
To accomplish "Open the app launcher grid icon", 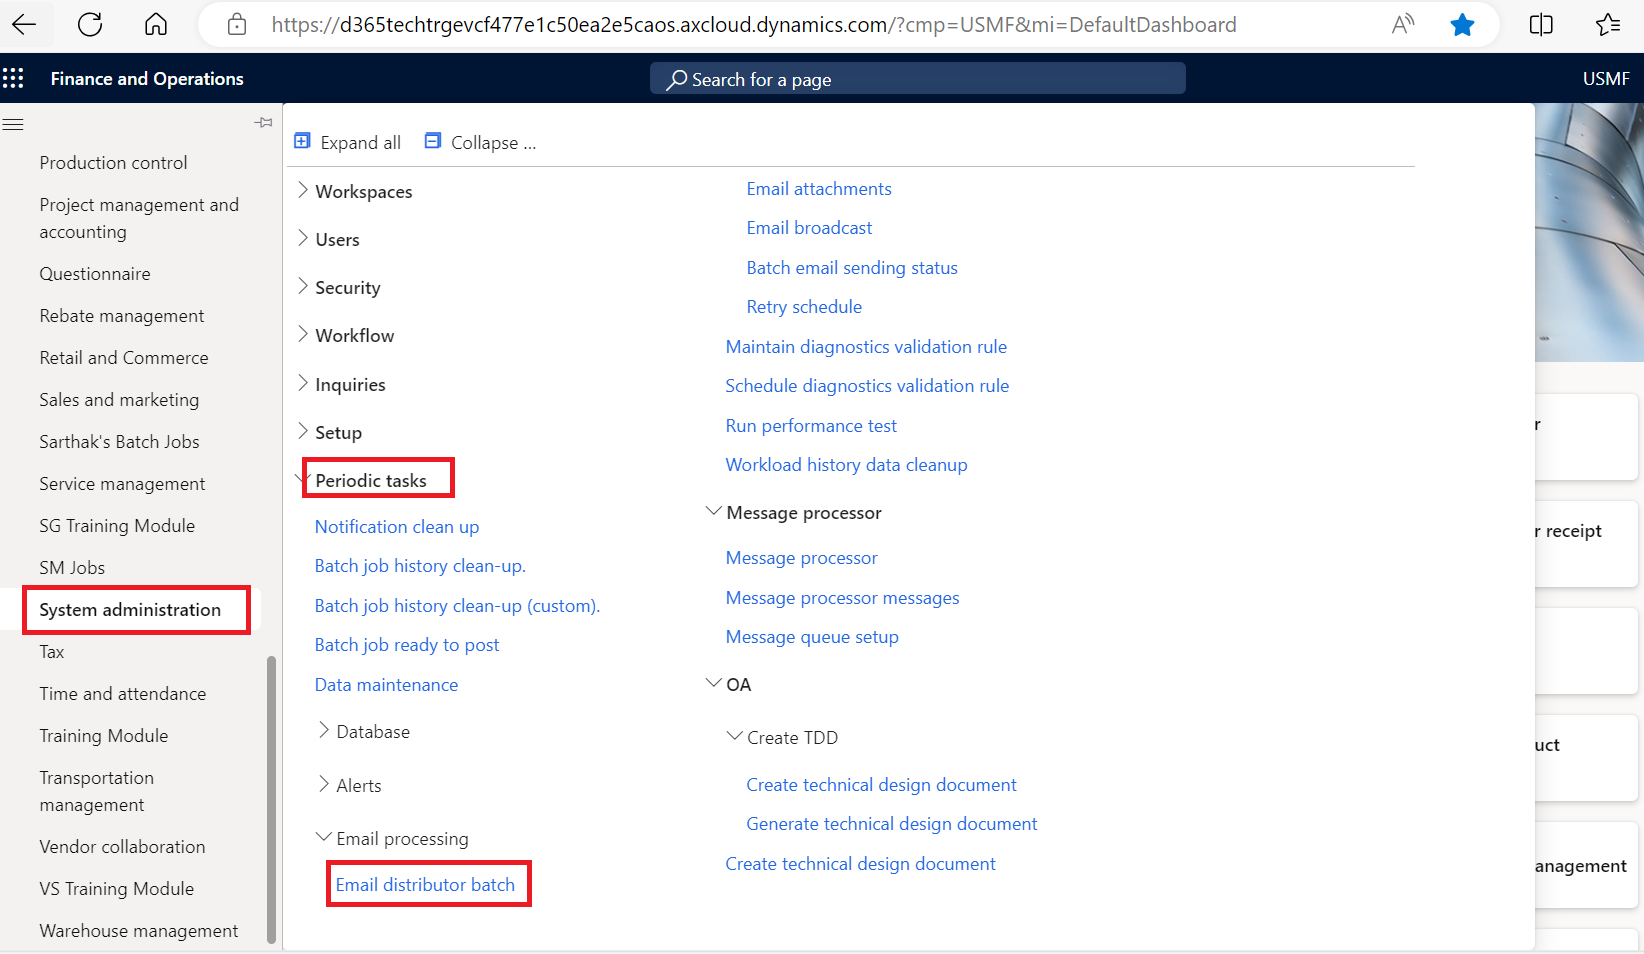I will pos(14,78).
